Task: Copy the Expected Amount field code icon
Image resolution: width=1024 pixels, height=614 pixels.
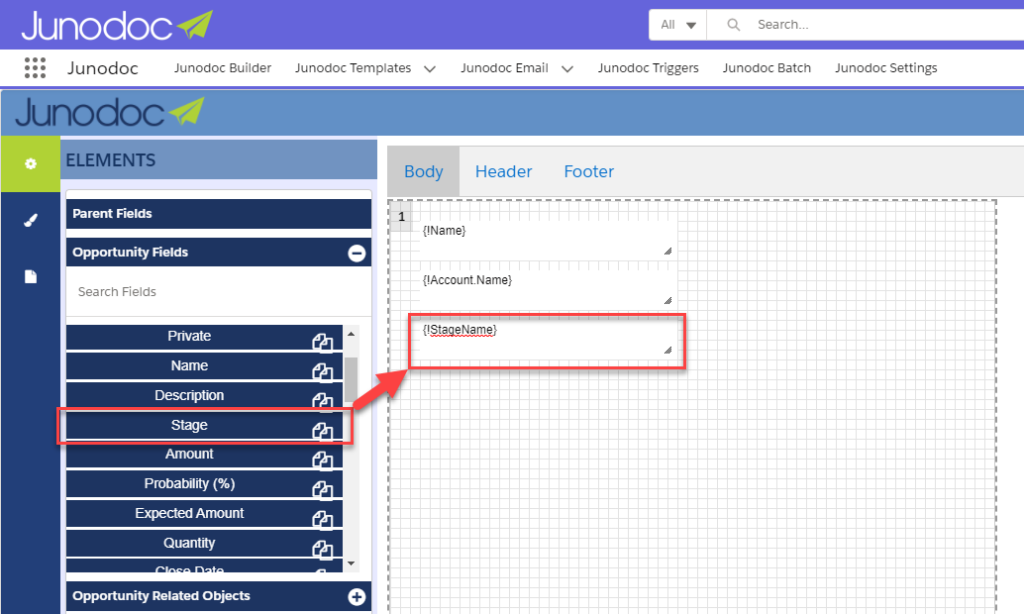Action: point(322,520)
